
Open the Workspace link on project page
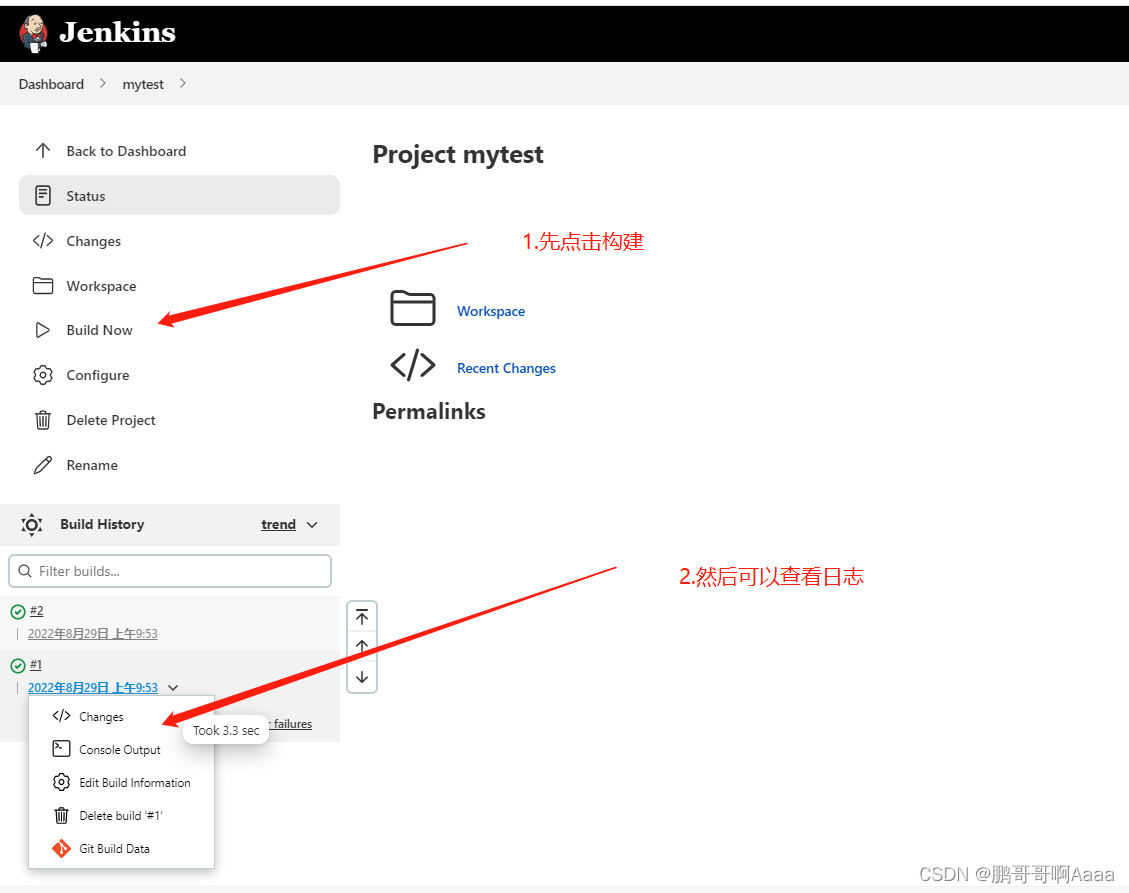coord(491,311)
